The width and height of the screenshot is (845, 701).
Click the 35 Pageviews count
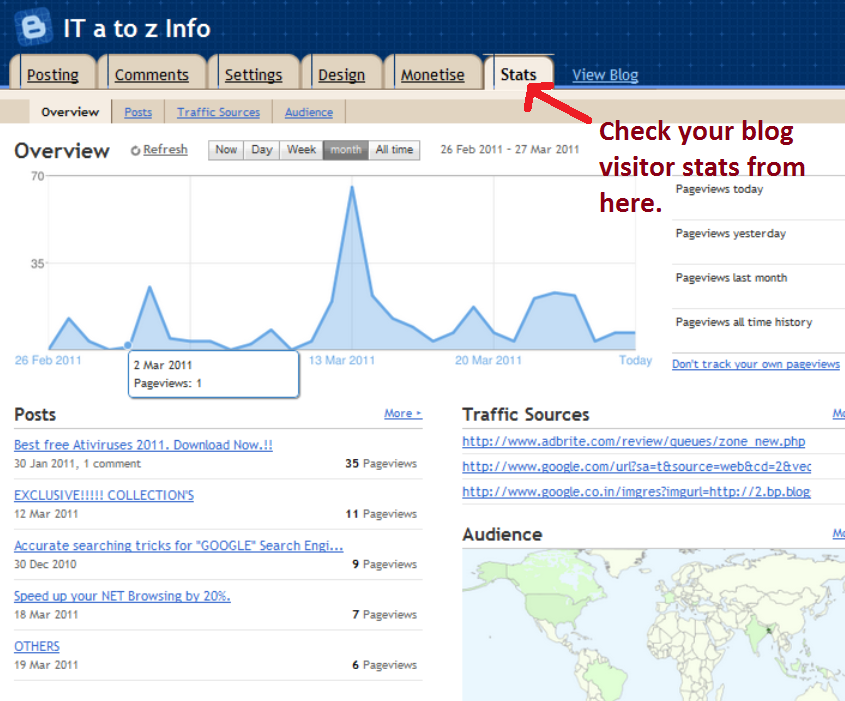coord(381,463)
